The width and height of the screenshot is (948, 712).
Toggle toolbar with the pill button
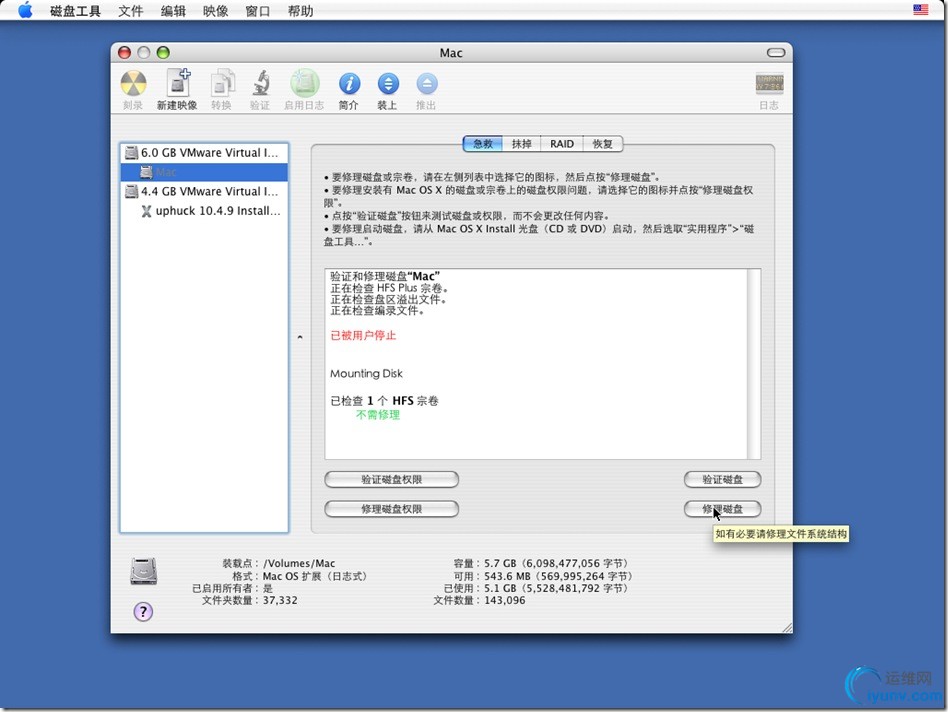coord(776,53)
